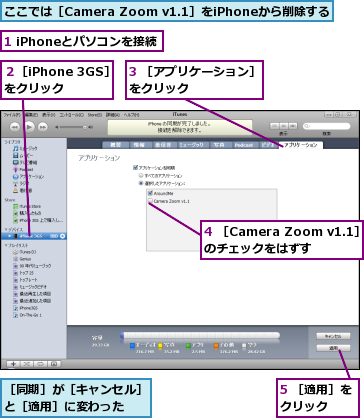The image size is (364, 418).
Task: Switch to the 情報 tab
Action: (x=140, y=145)
